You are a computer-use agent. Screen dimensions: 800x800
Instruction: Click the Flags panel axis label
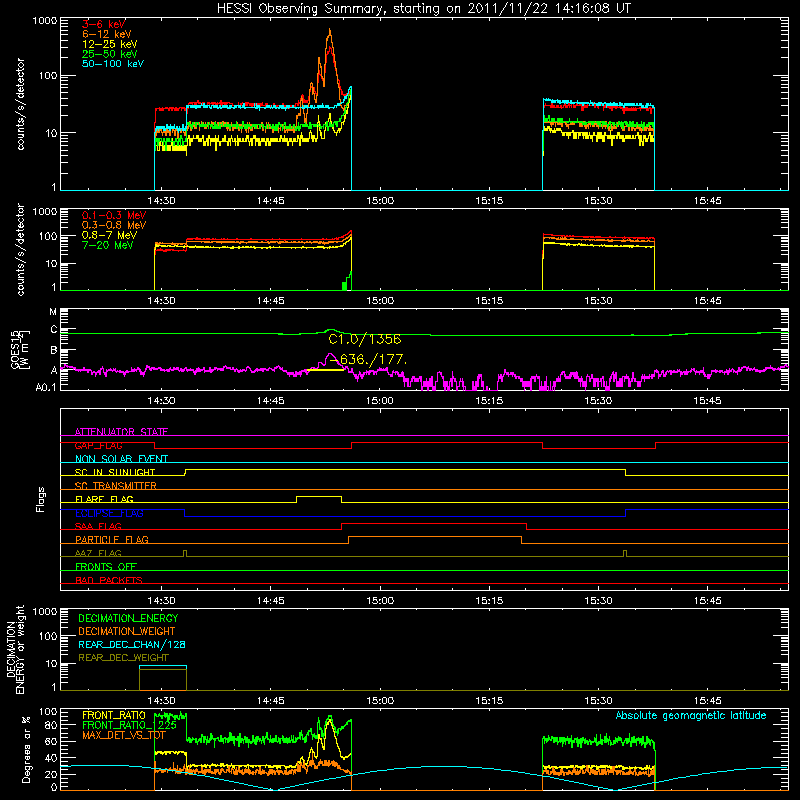tap(40, 499)
